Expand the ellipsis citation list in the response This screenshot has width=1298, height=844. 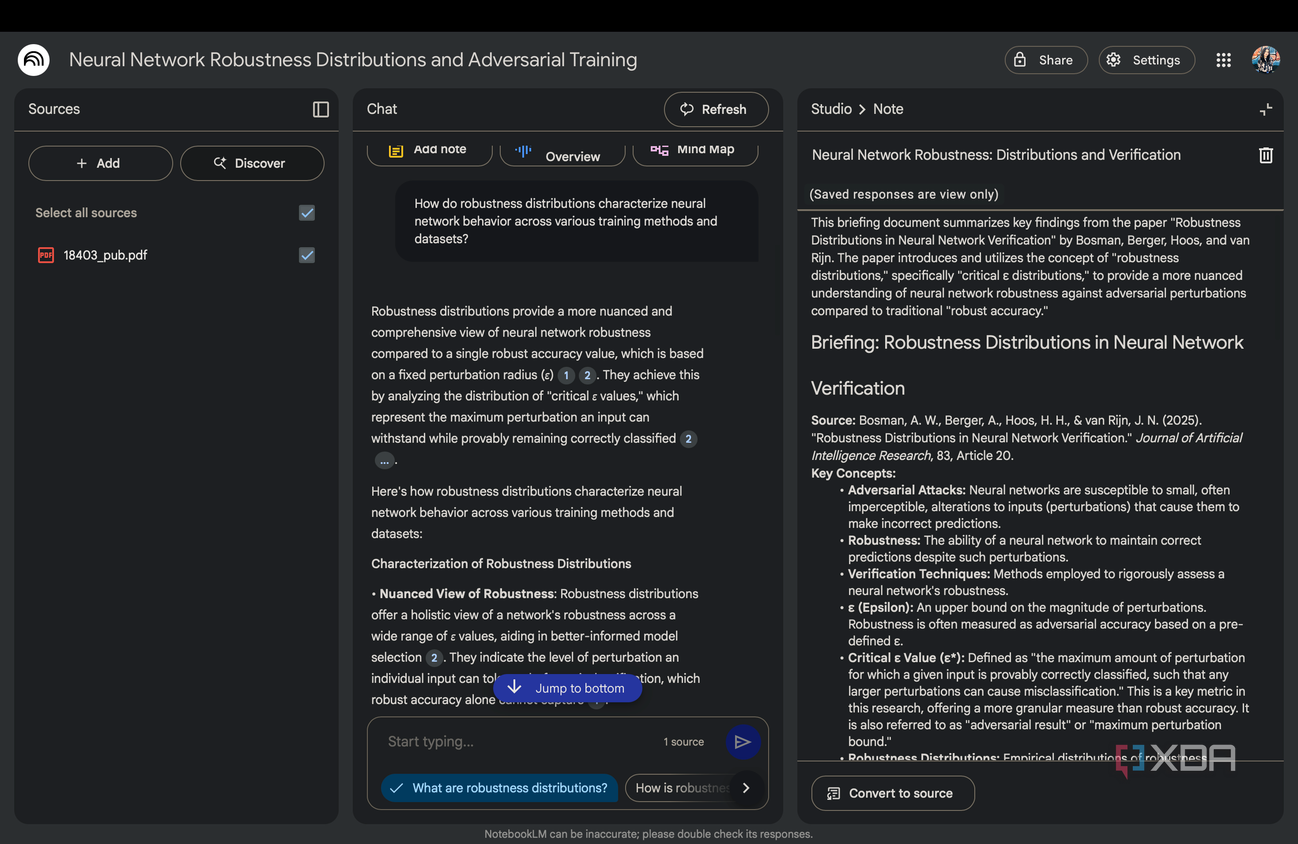point(384,460)
